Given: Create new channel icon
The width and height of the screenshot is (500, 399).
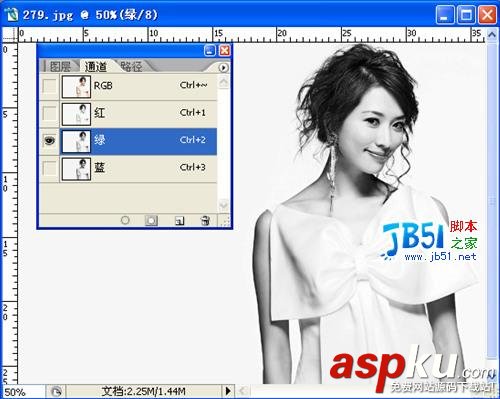Looking at the screenshot, I should (179, 221).
